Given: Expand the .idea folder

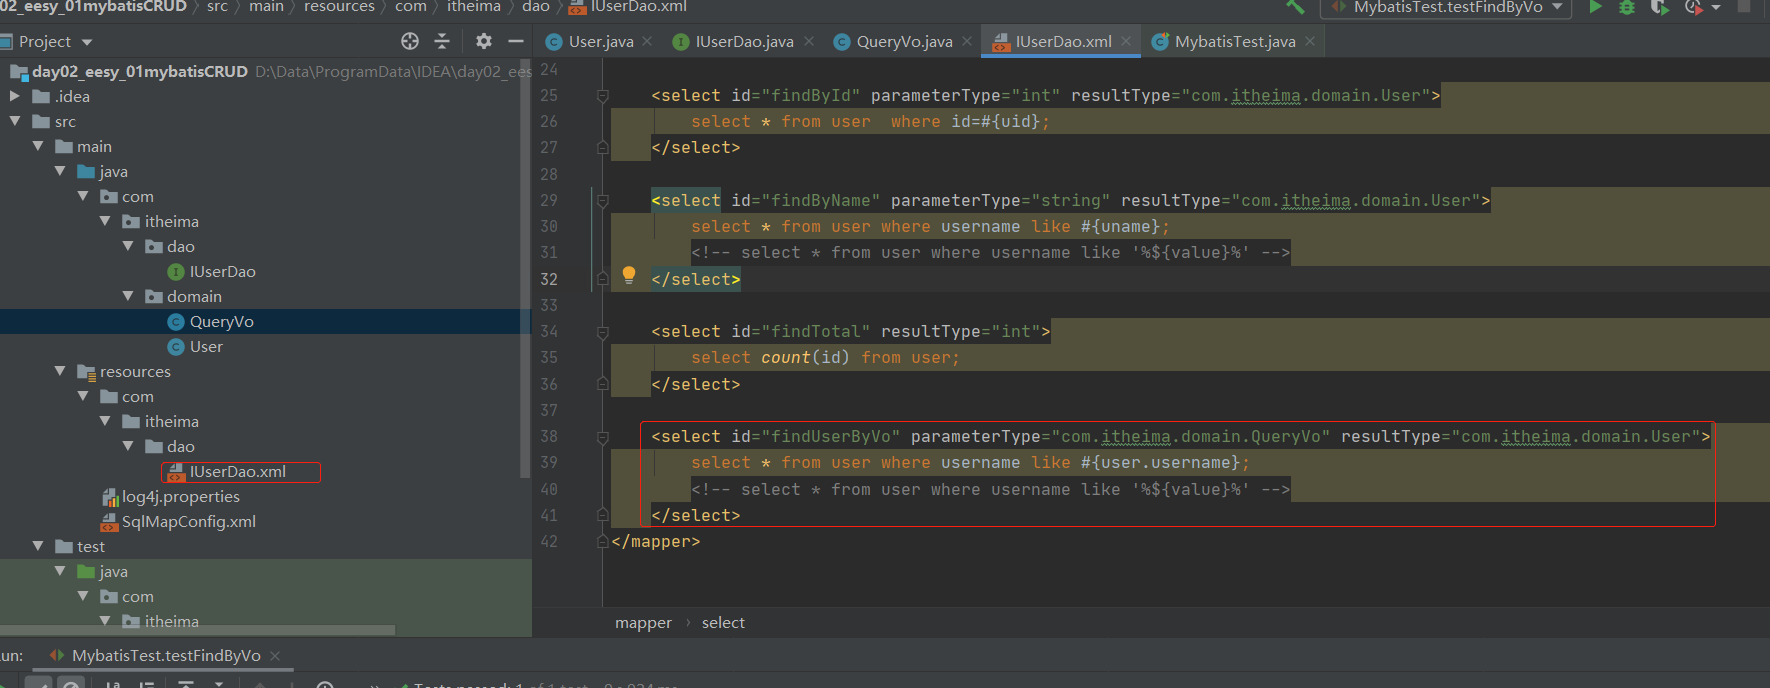Looking at the screenshot, I should click(x=14, y=96).
